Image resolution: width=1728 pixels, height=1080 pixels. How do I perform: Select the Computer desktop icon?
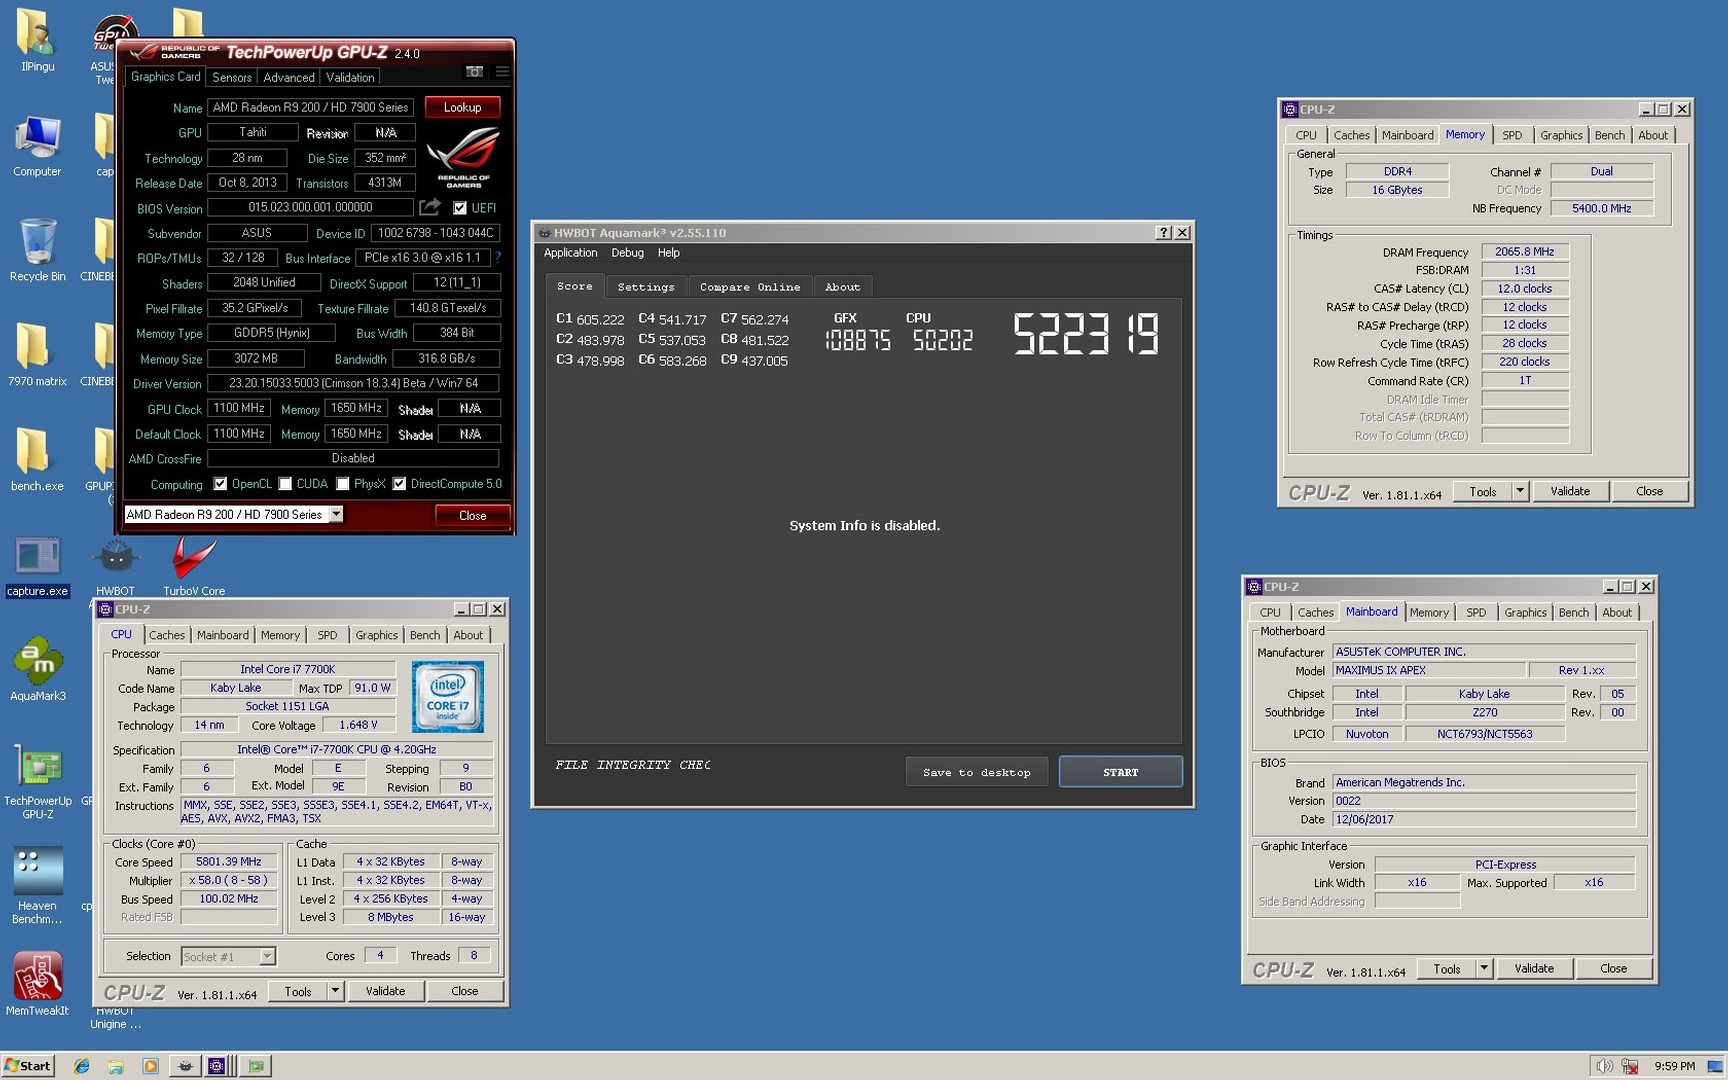point(37,145)
